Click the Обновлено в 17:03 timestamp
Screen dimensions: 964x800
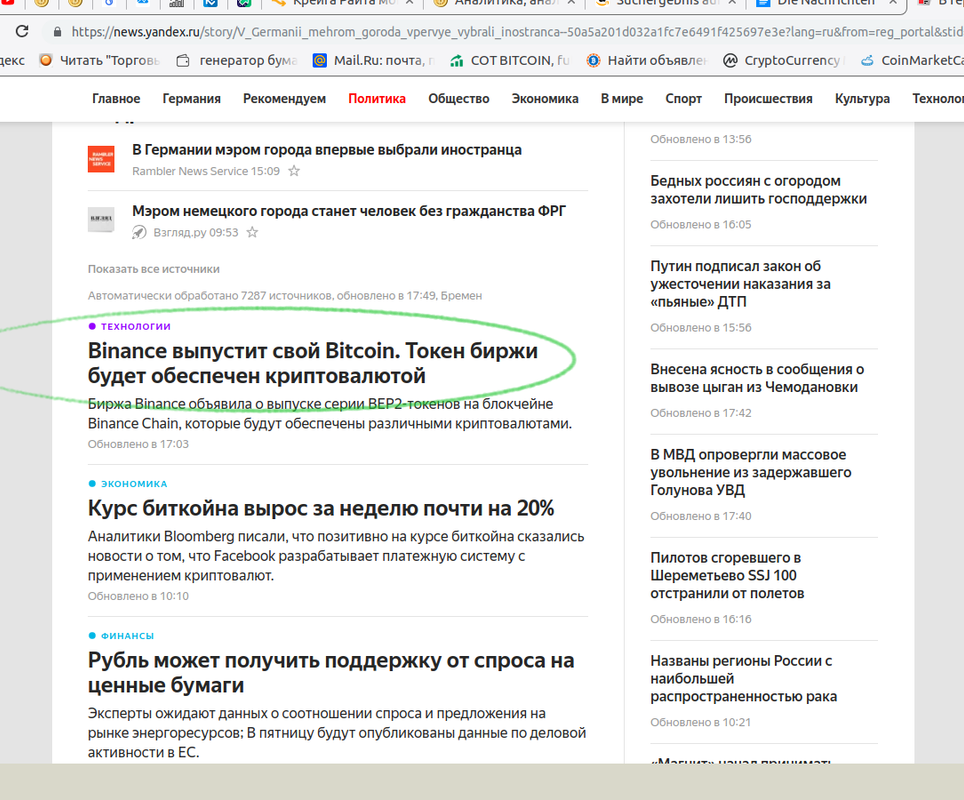138,444
